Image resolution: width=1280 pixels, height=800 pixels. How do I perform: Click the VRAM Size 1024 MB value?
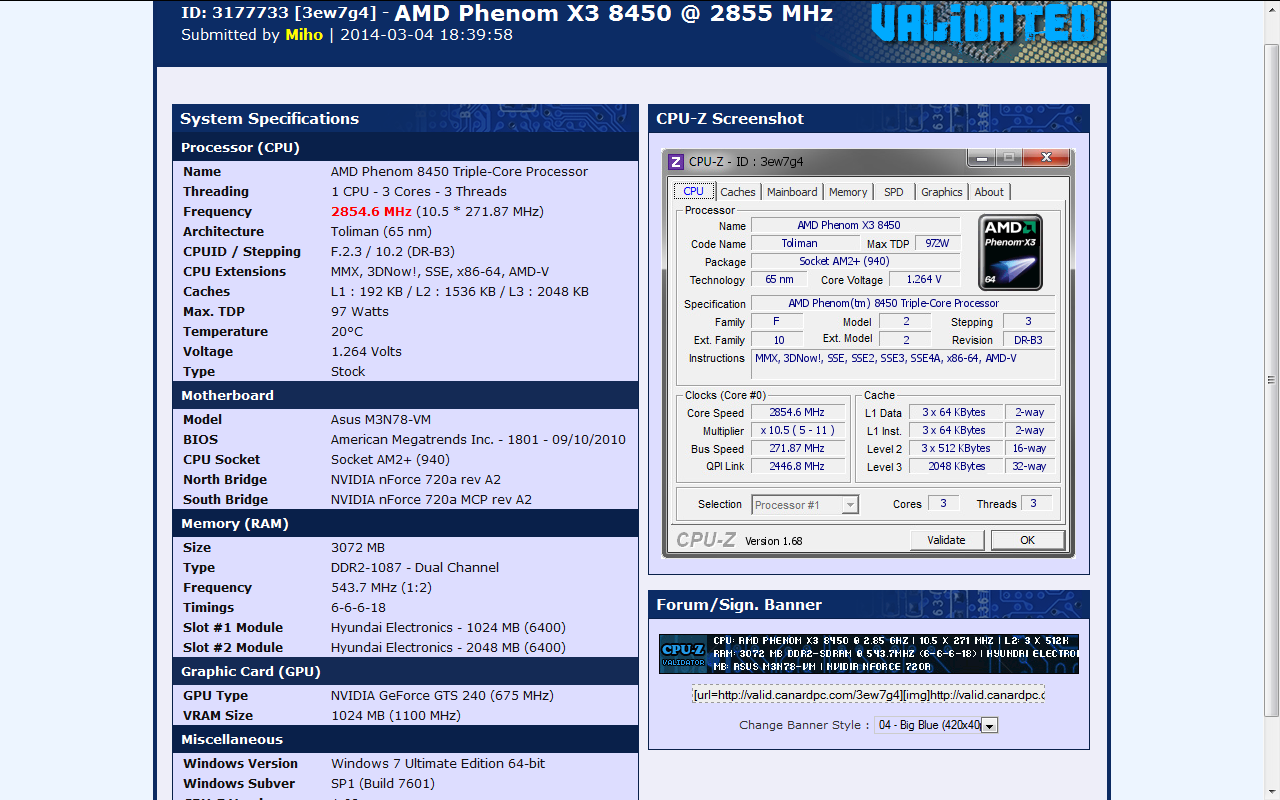coord(396,716)
